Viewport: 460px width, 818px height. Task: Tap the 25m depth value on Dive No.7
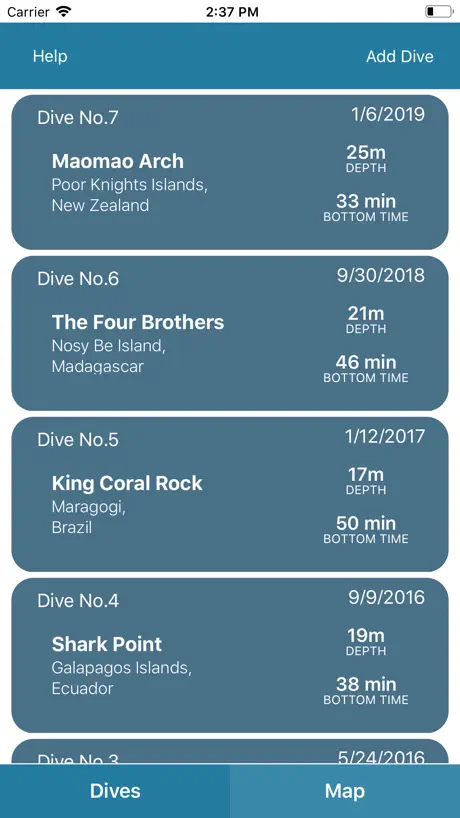pos(366,153)
